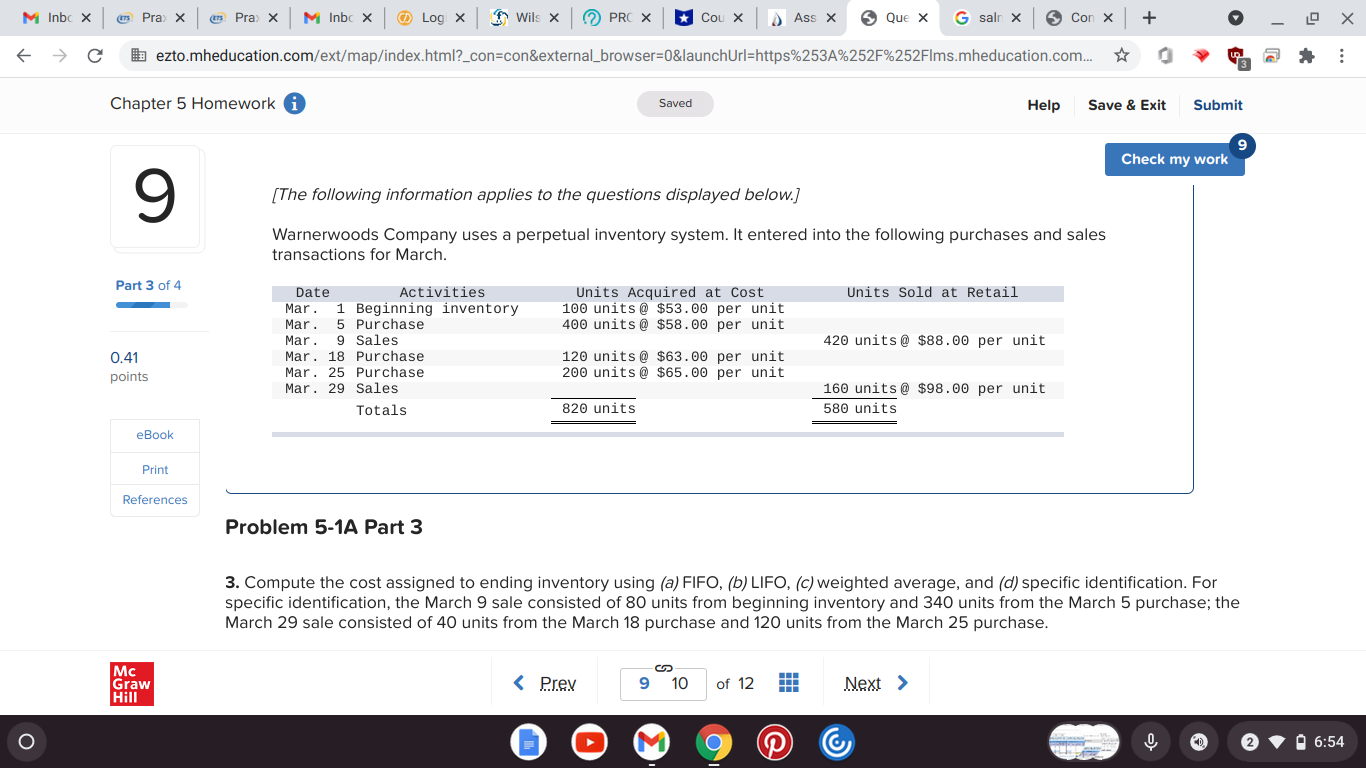Screen dimensions: 1366x768
Task: Click the browser back arrow
Action: 26,56
